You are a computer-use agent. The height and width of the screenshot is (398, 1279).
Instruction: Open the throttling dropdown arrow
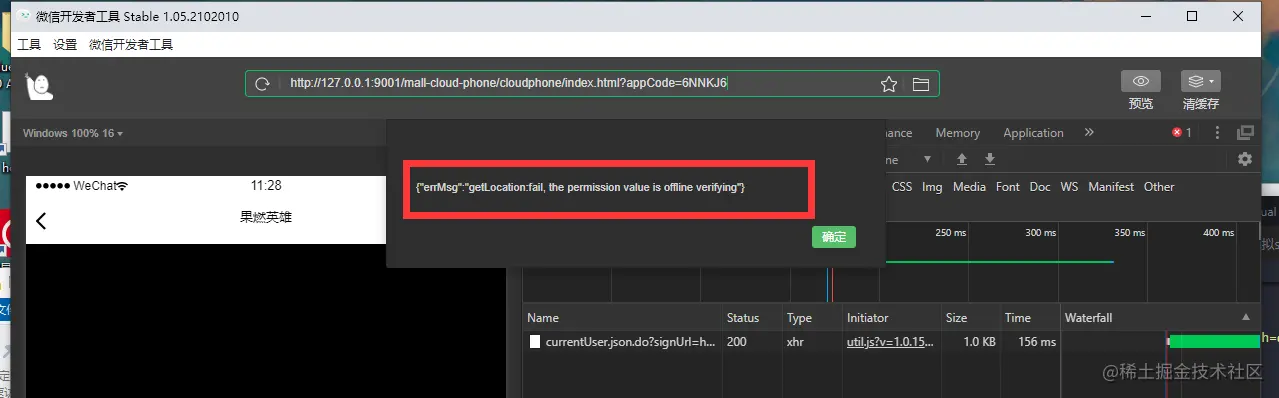pyautogui.click(x=927, y=159)
